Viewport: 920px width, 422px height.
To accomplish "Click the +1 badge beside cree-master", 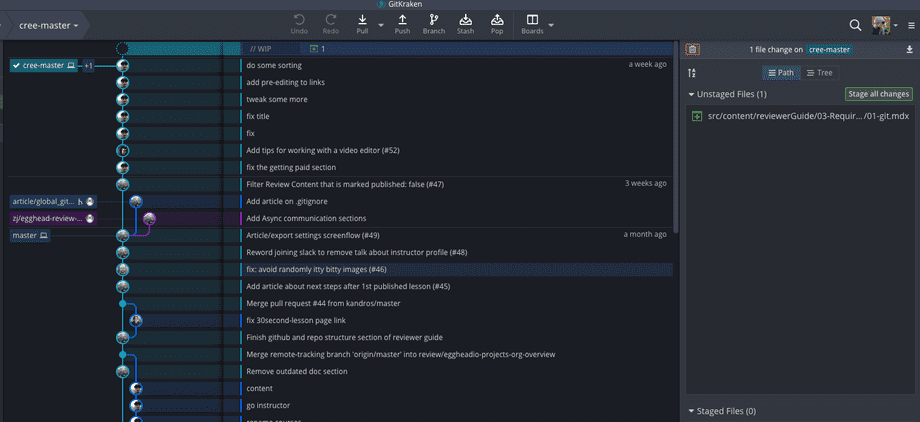I will point(89,66).
